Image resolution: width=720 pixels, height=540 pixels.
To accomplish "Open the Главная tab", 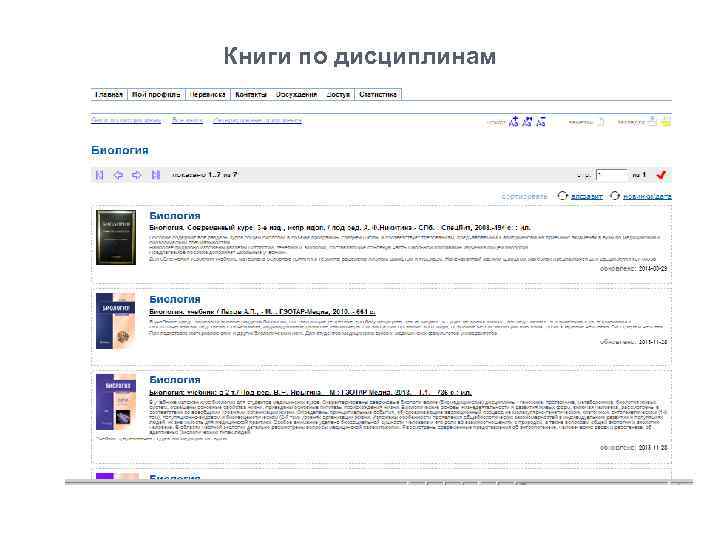I will pyautogui.click(x=109, y=94).
